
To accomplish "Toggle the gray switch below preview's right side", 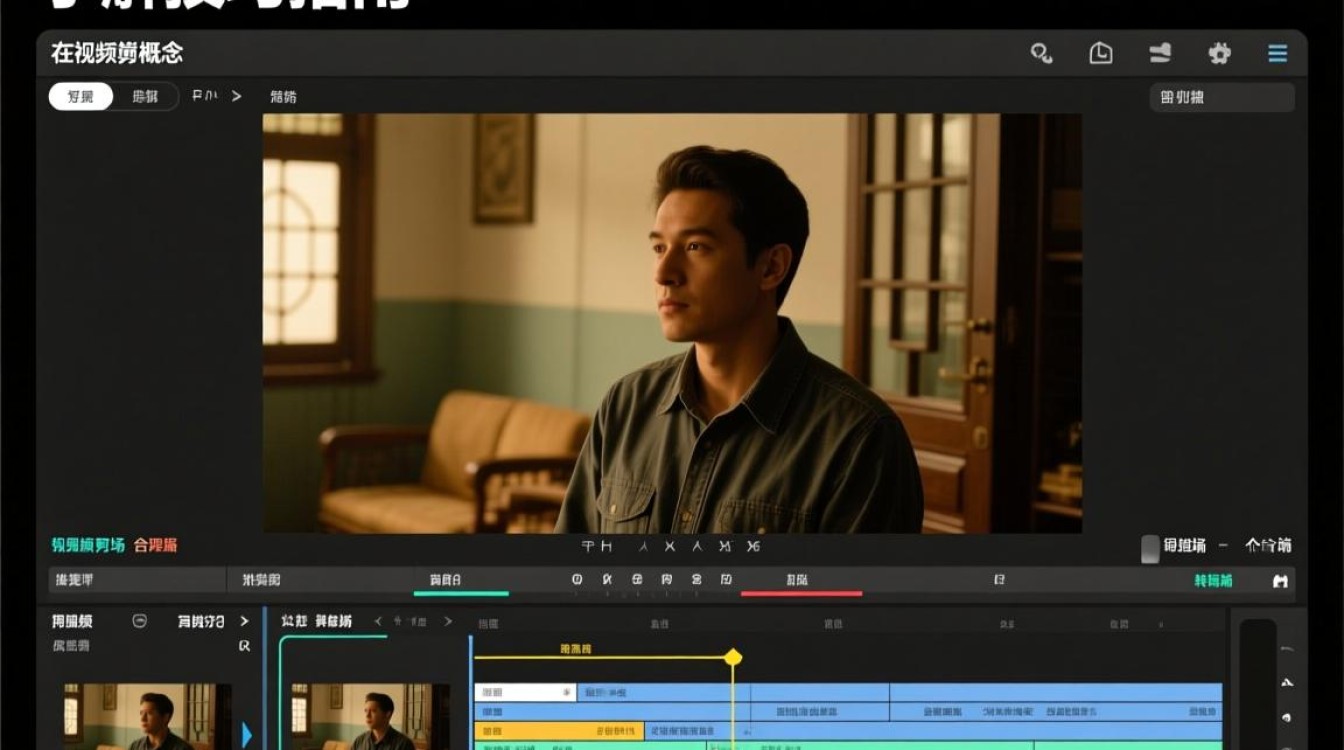I will (x=1150, y=547).
